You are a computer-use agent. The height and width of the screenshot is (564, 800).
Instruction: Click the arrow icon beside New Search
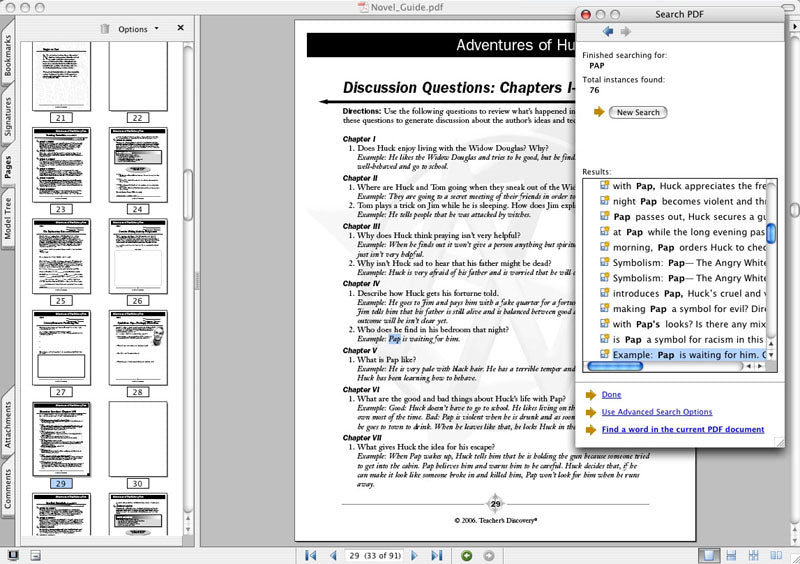(599, 112)
